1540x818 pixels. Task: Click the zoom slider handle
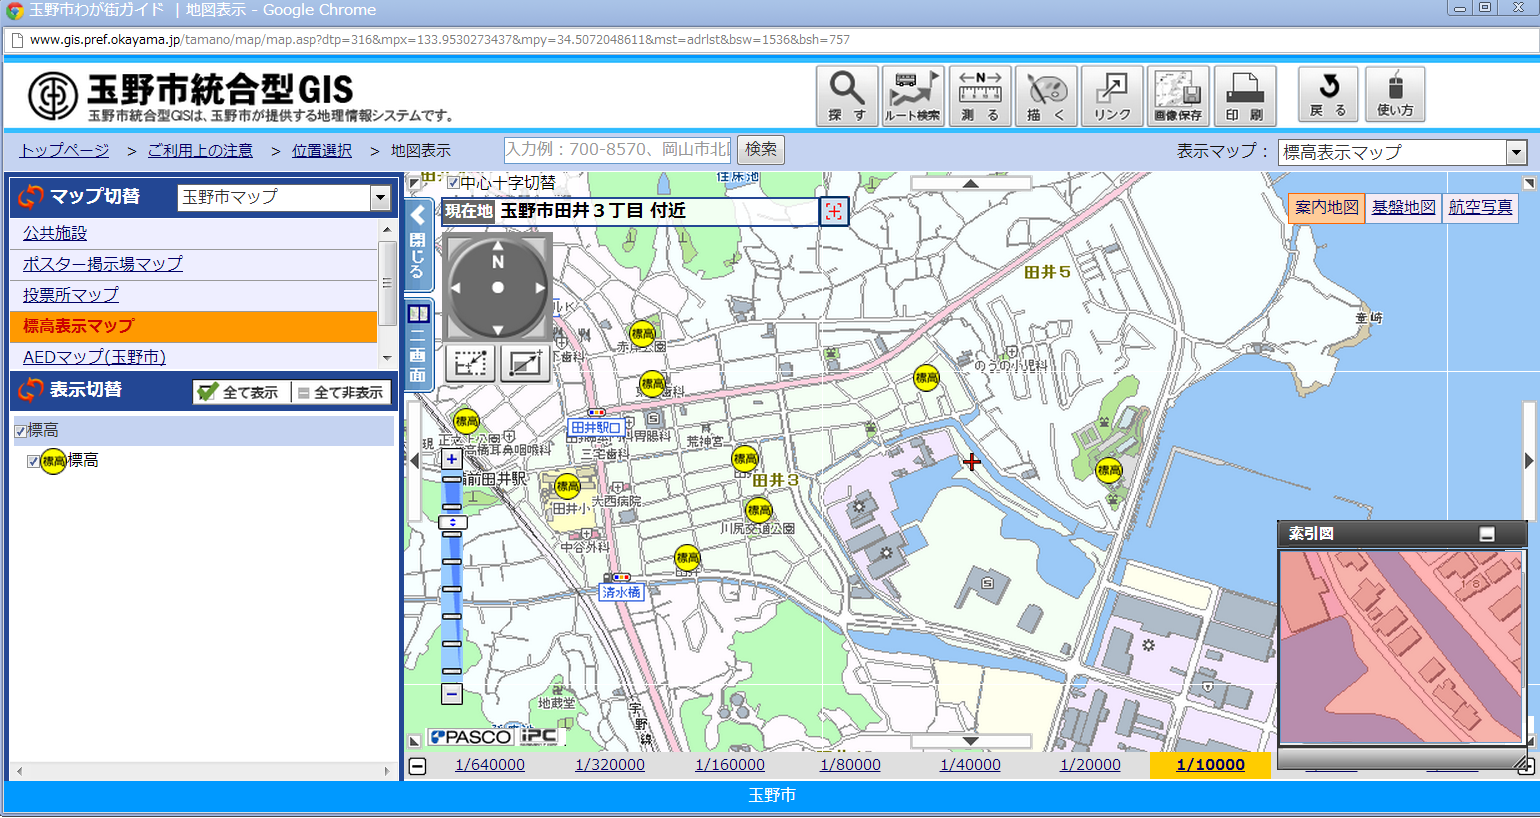point(453,523)
